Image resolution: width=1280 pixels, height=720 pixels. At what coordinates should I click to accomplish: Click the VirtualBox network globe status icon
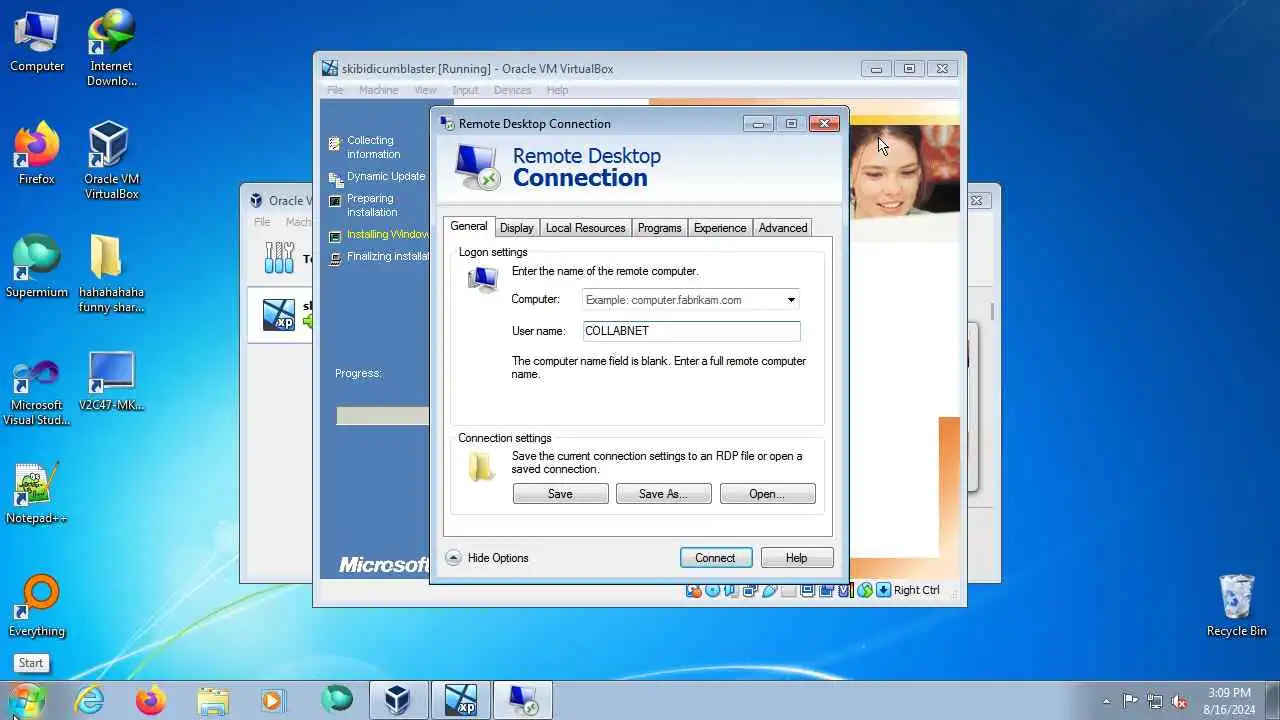(x=865, y=590)
